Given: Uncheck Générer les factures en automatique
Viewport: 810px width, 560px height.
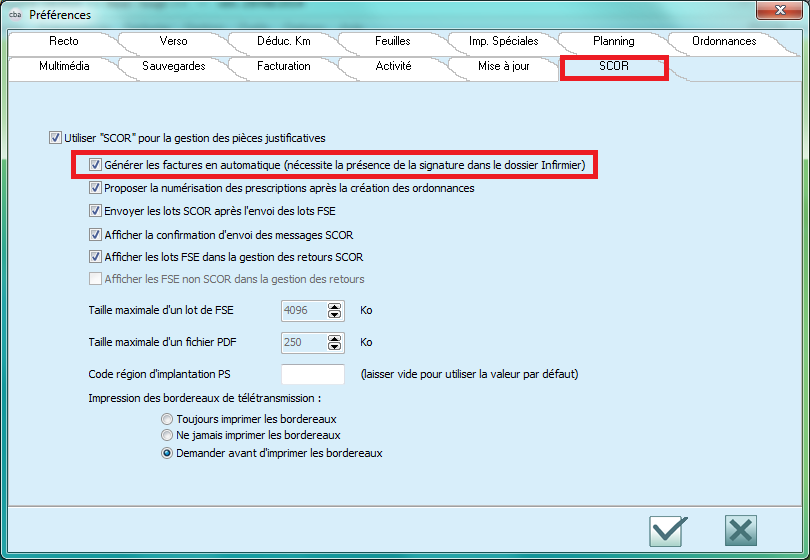Looking at the screenshot, I should click(95, 165).
